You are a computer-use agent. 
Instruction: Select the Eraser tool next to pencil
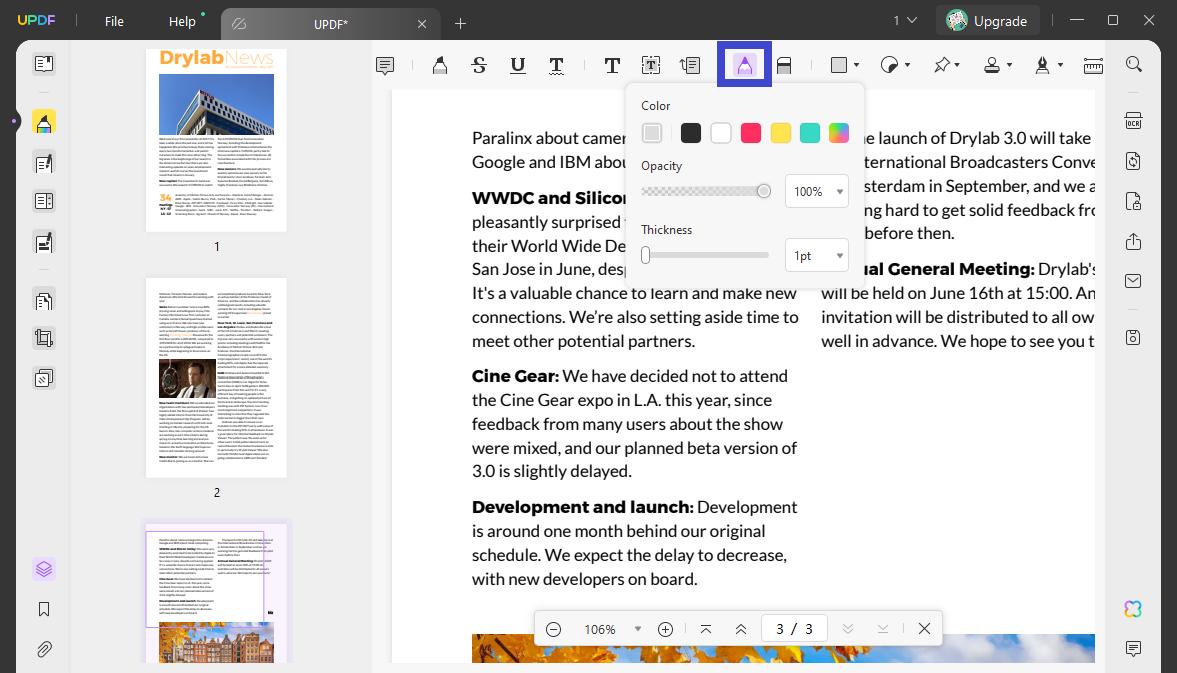[784, 65]
